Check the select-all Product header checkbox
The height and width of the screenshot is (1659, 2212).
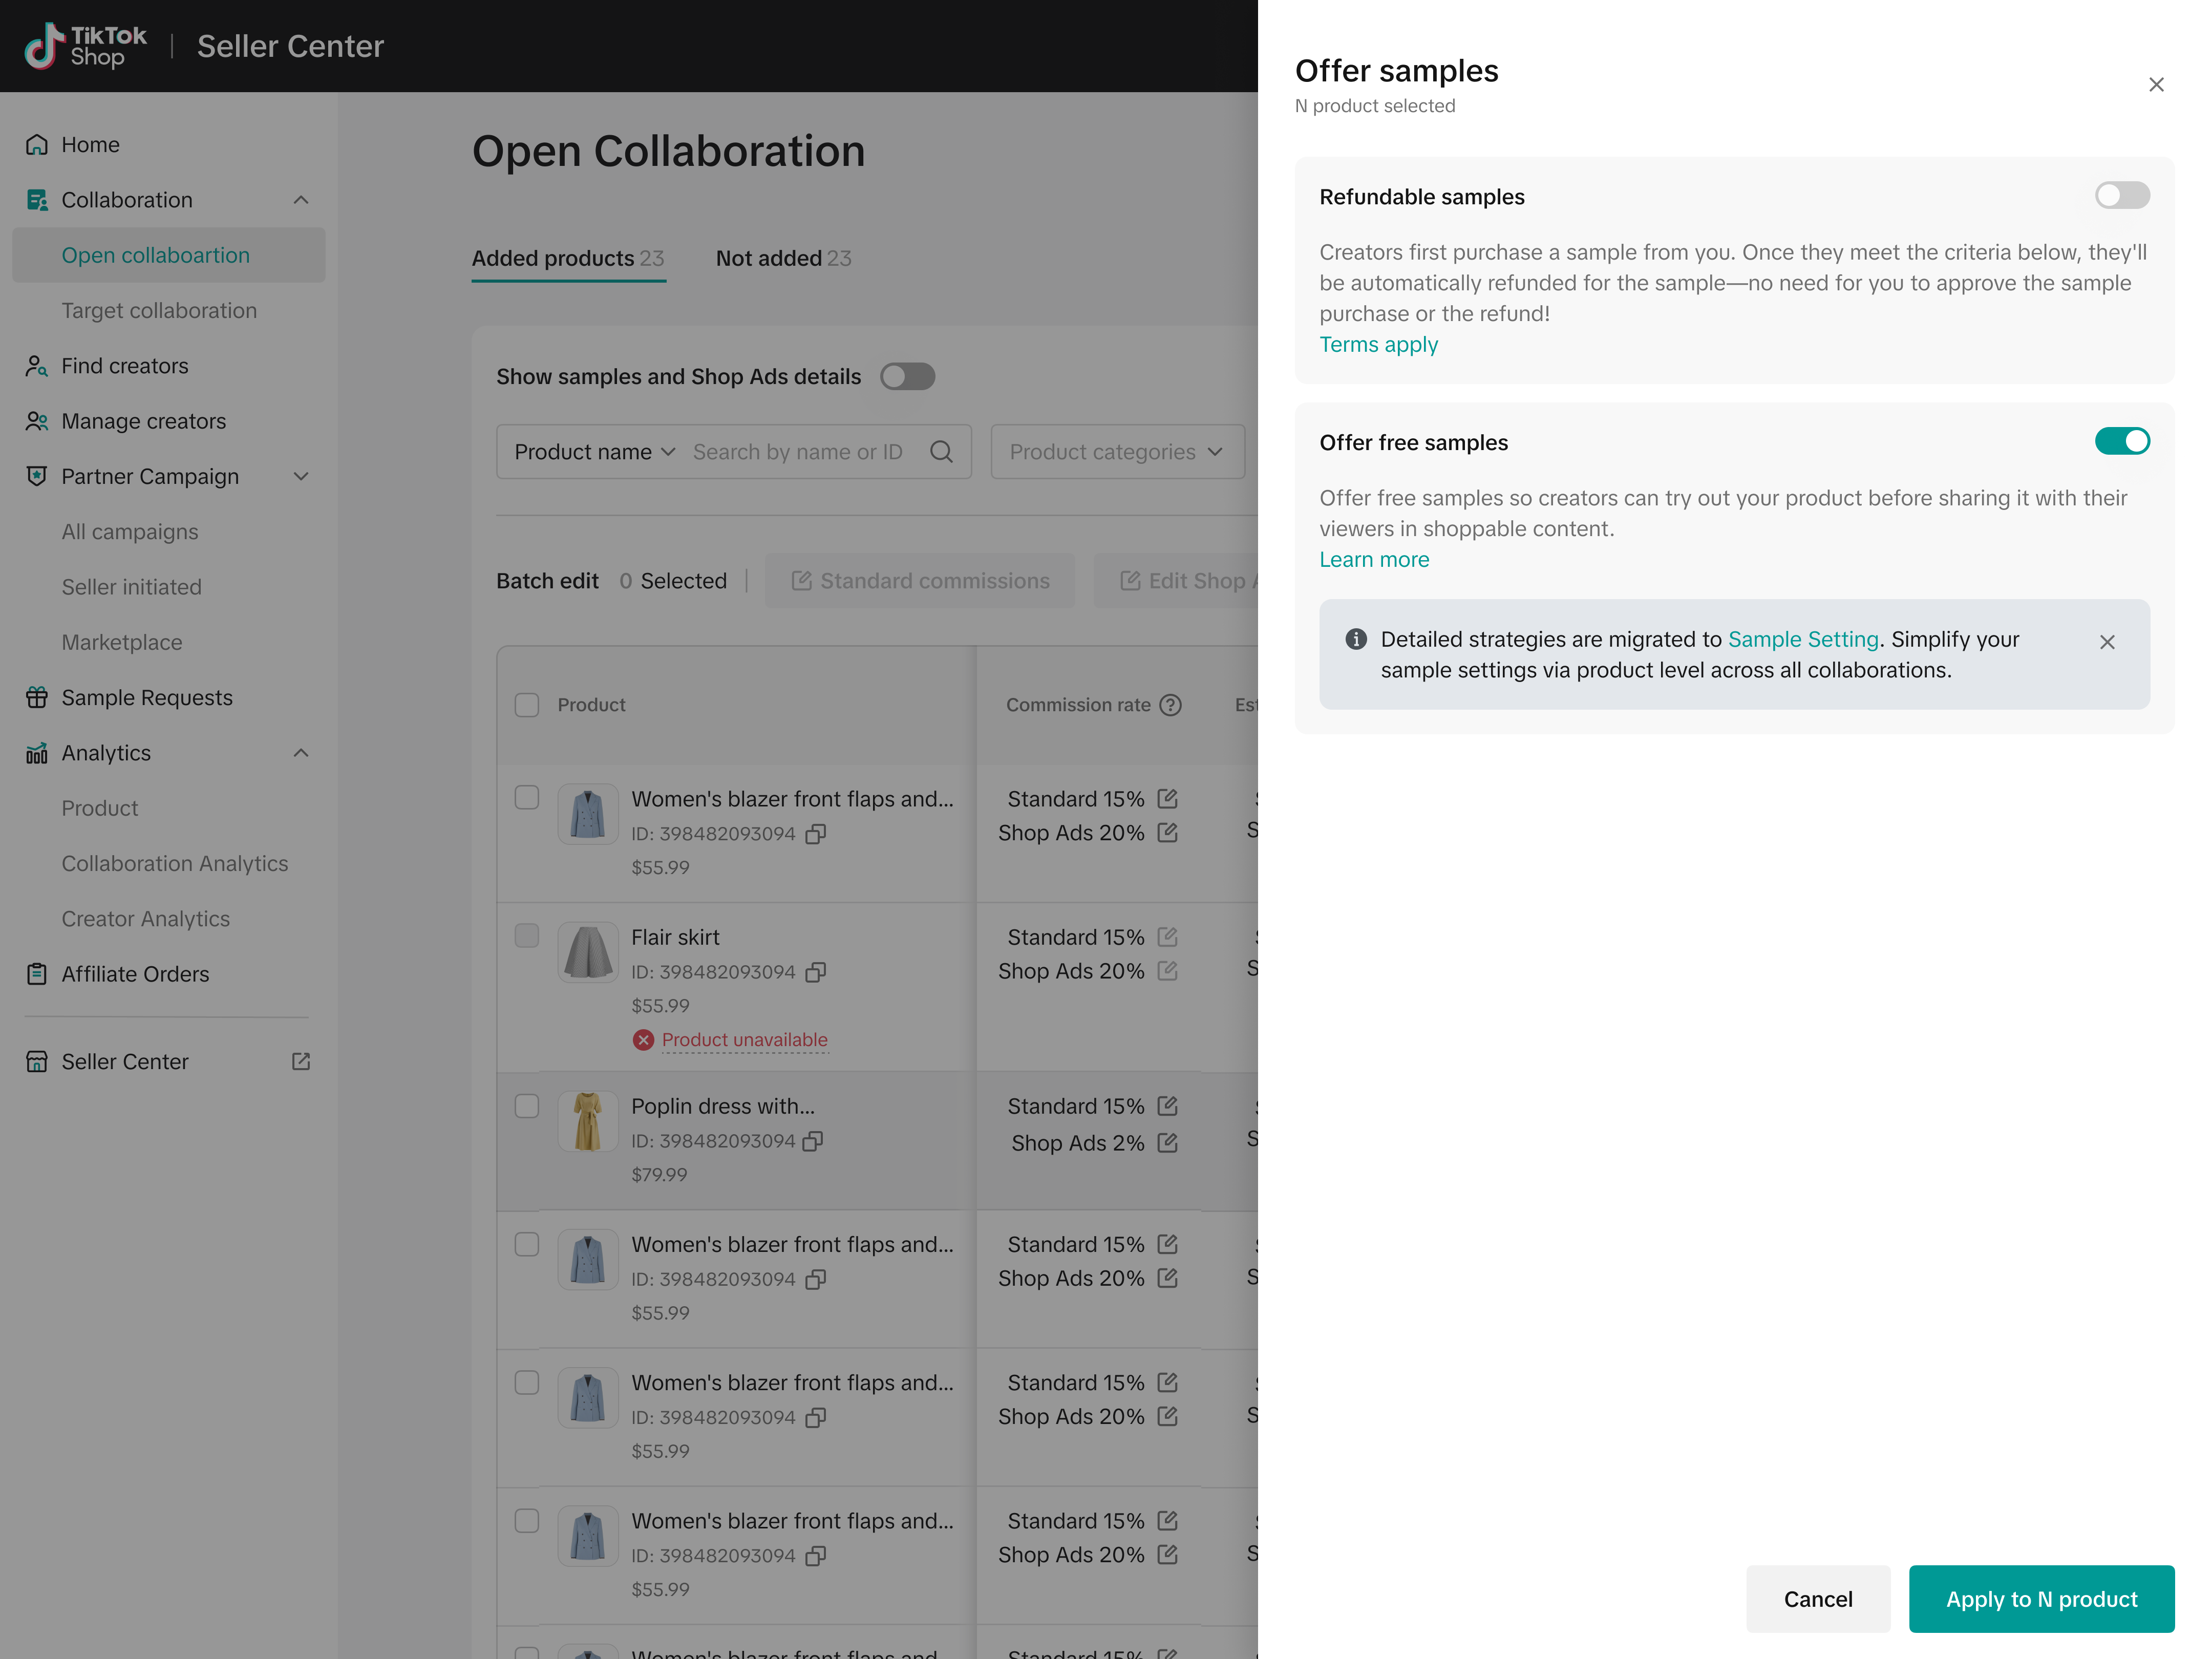(527, 705)
